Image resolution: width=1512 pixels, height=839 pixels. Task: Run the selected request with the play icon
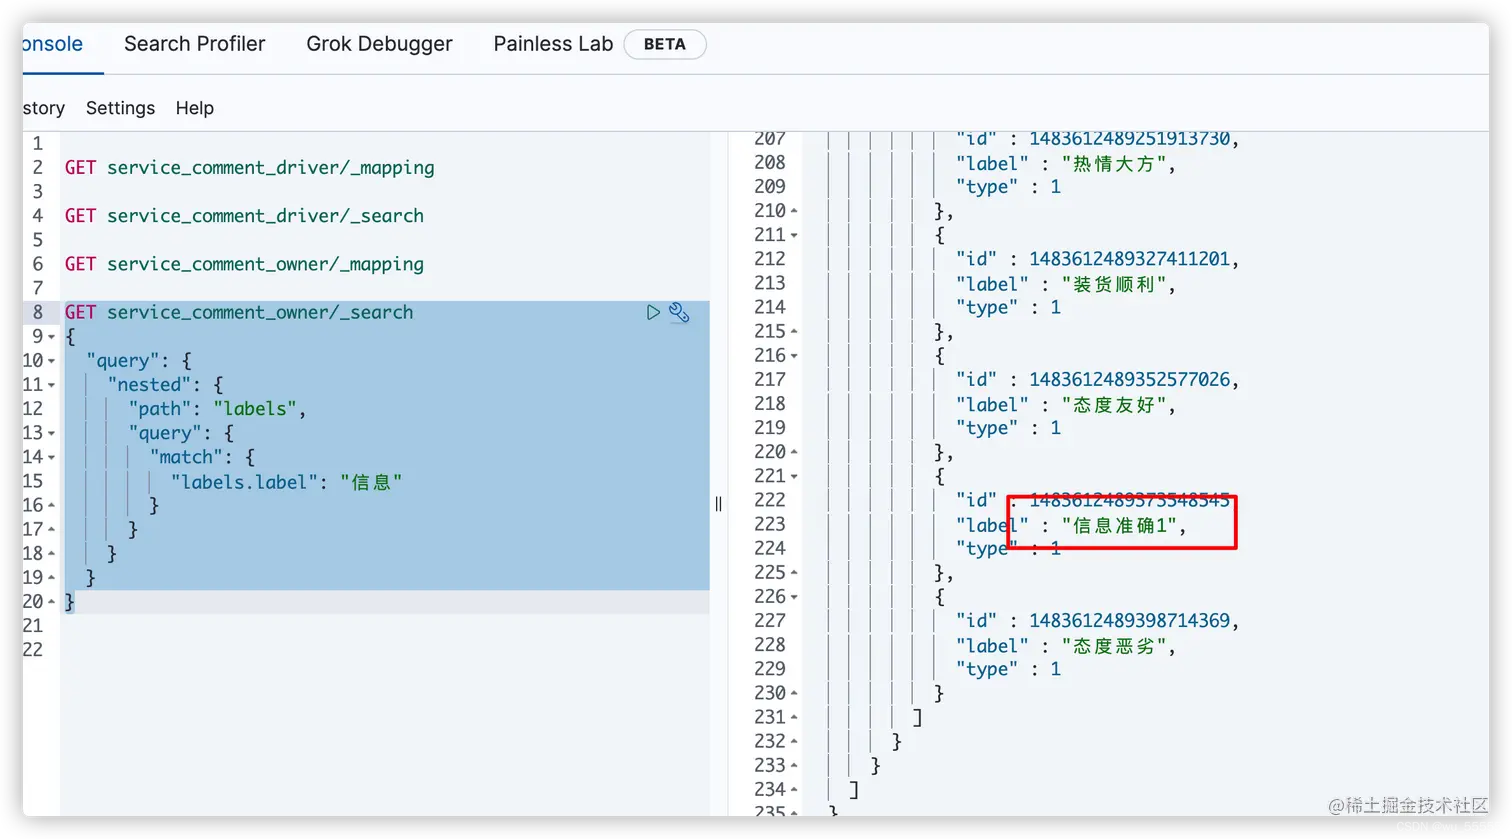(x=653, y=313)
